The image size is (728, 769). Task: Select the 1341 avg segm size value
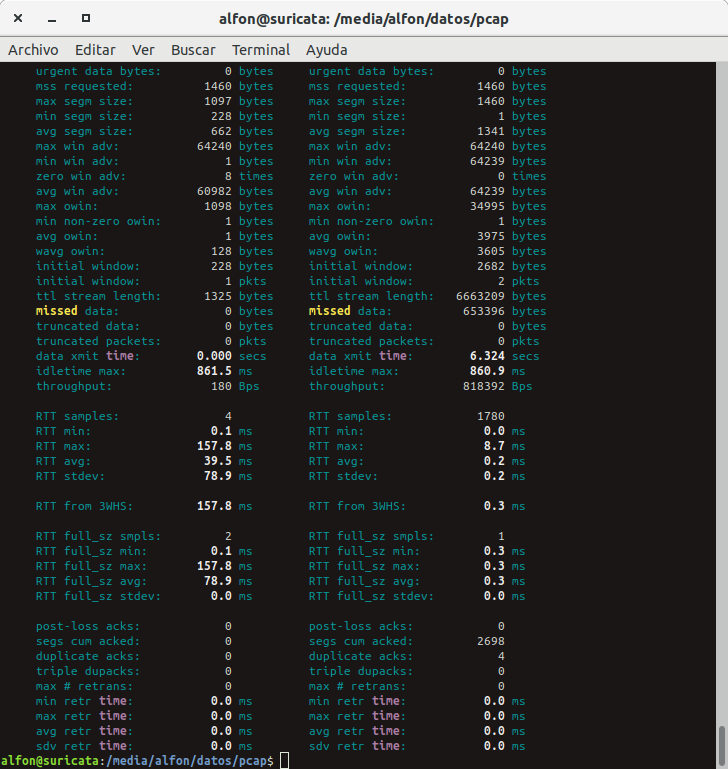click(x=491, y=131)
